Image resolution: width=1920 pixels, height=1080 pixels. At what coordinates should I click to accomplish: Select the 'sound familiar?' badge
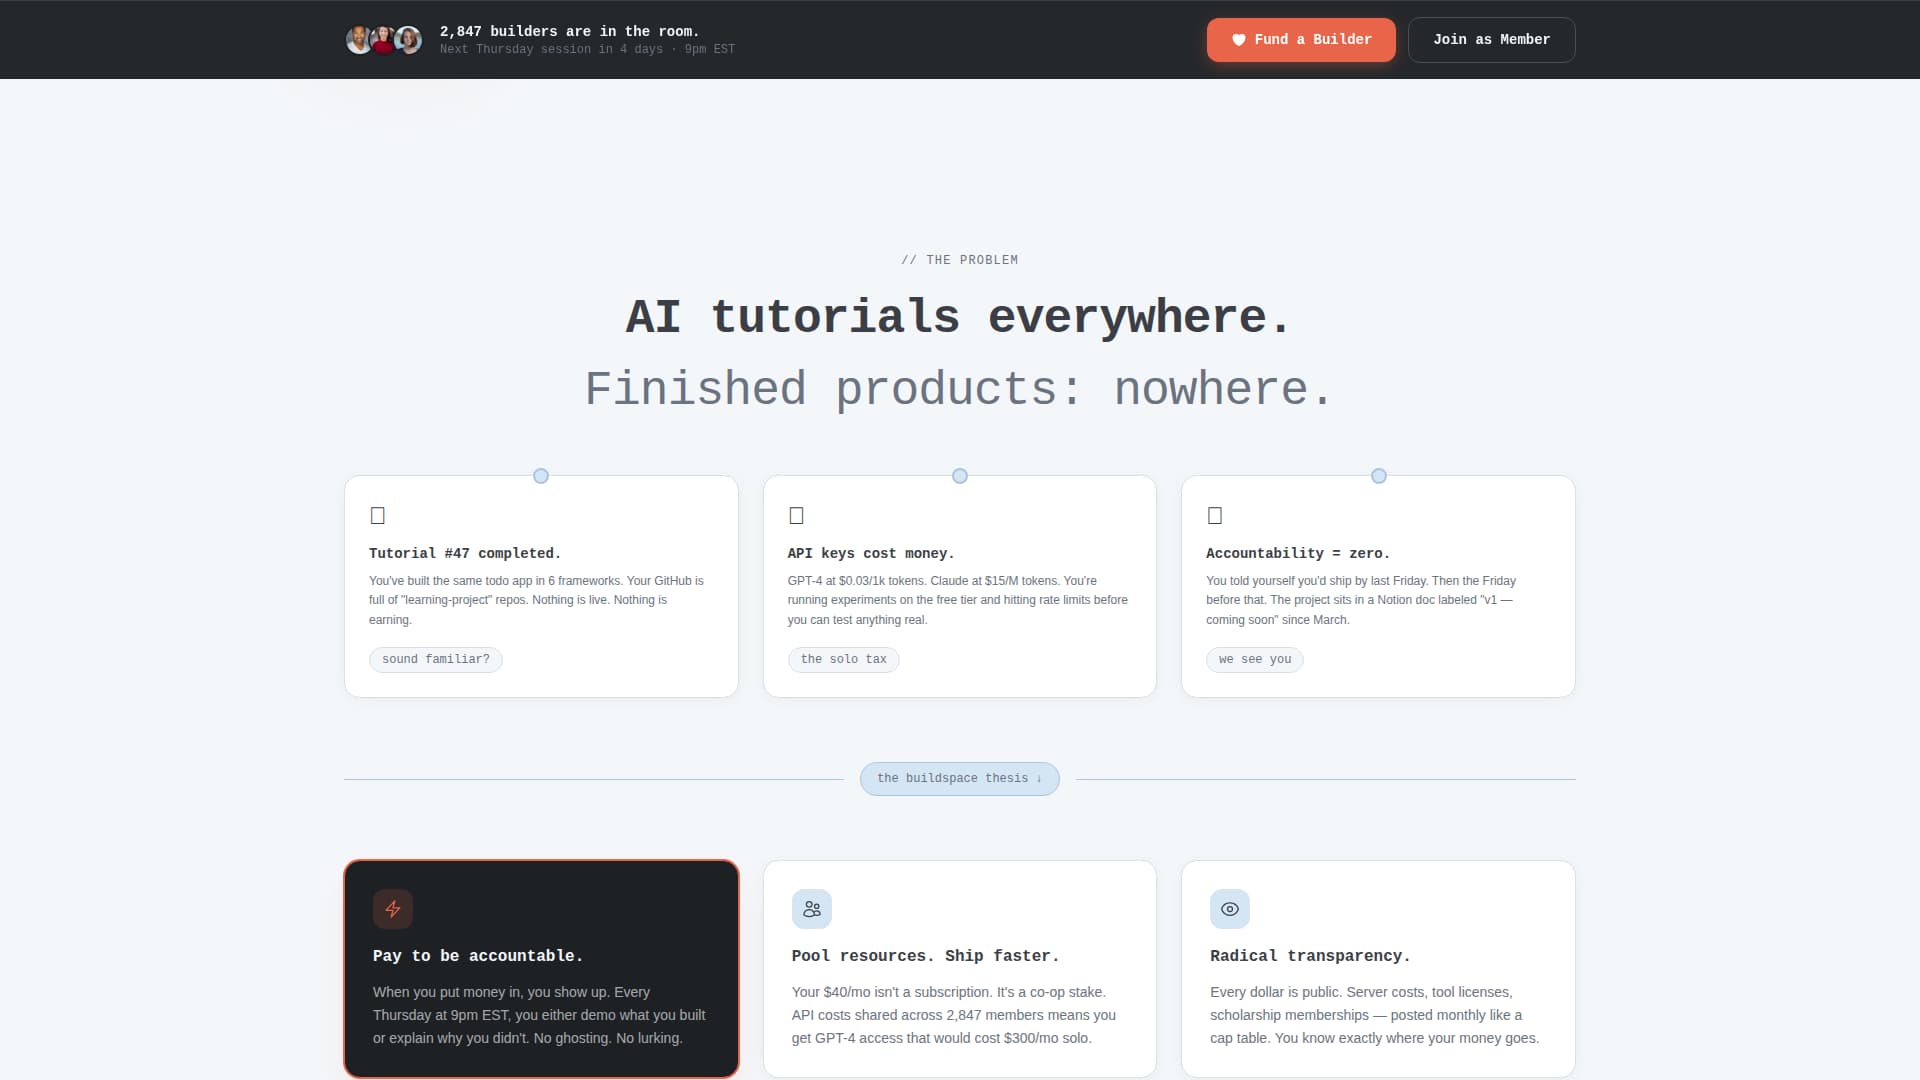pyautogui.click(x=435, y=659)
